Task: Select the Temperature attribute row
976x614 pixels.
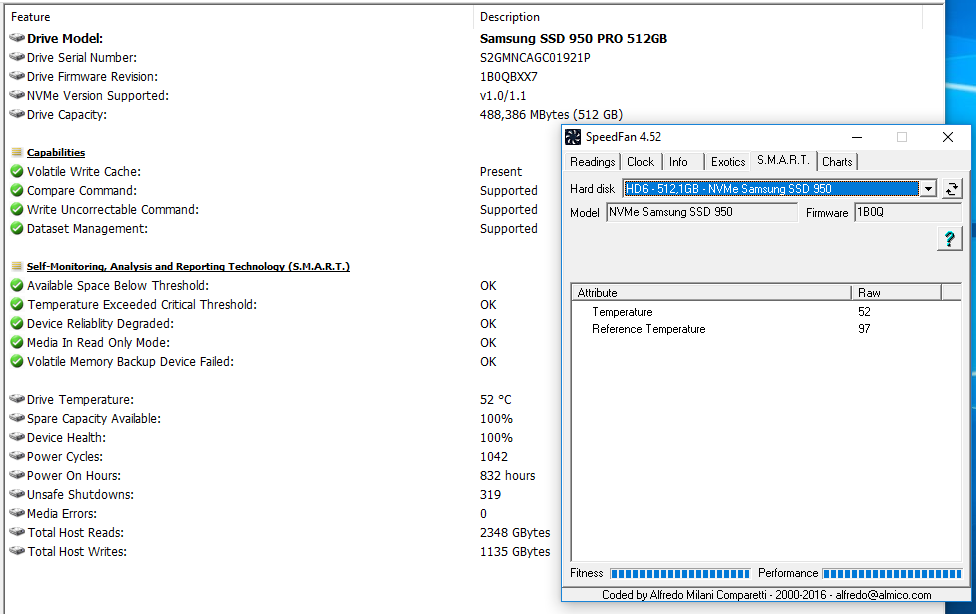Action: tap(767, 312)
